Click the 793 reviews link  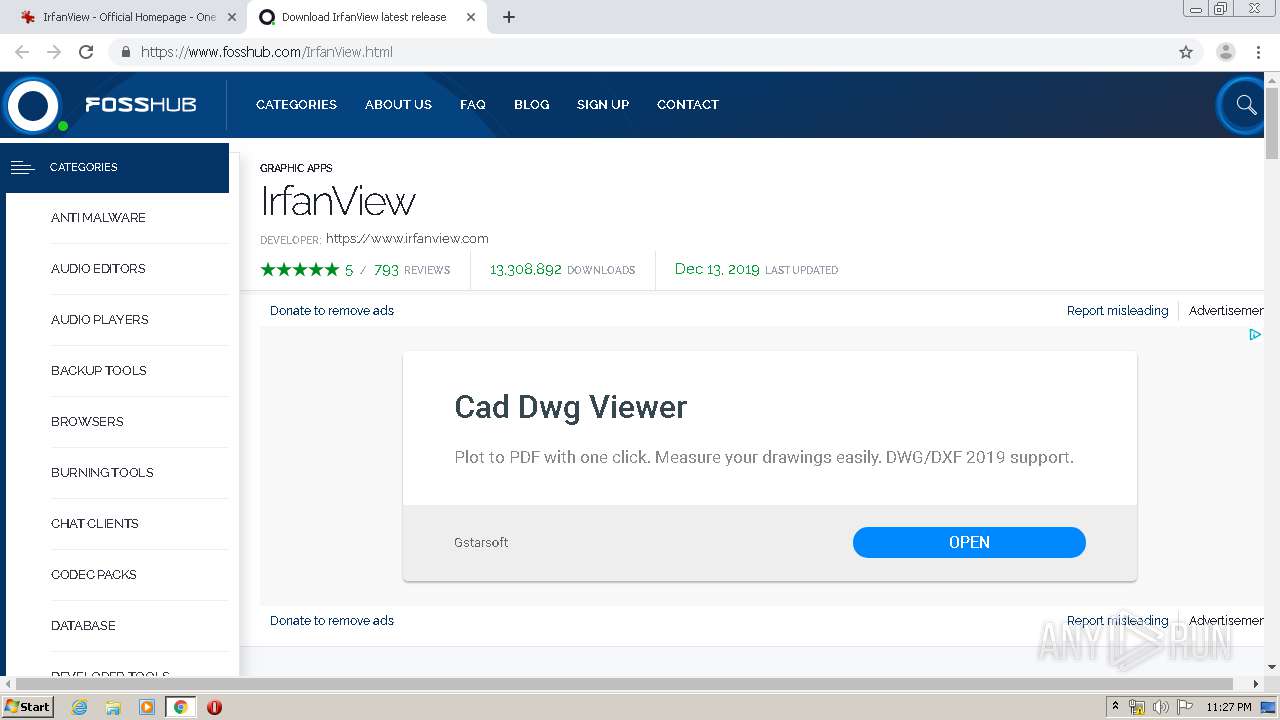tap(412, 269)
